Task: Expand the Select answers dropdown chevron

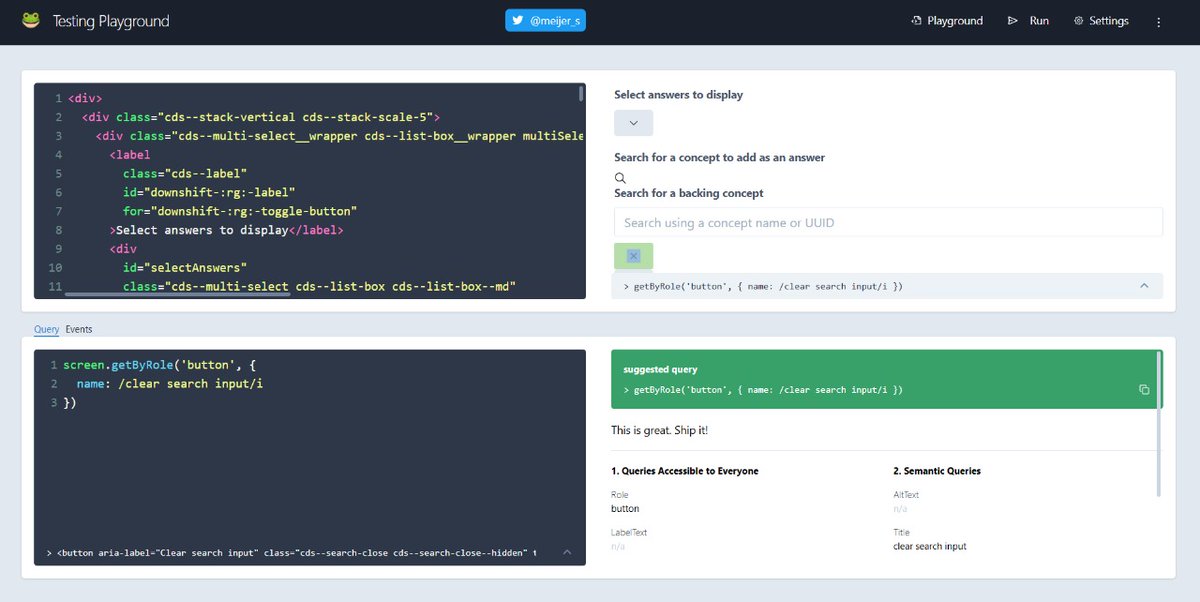Action: click(633, 123)
